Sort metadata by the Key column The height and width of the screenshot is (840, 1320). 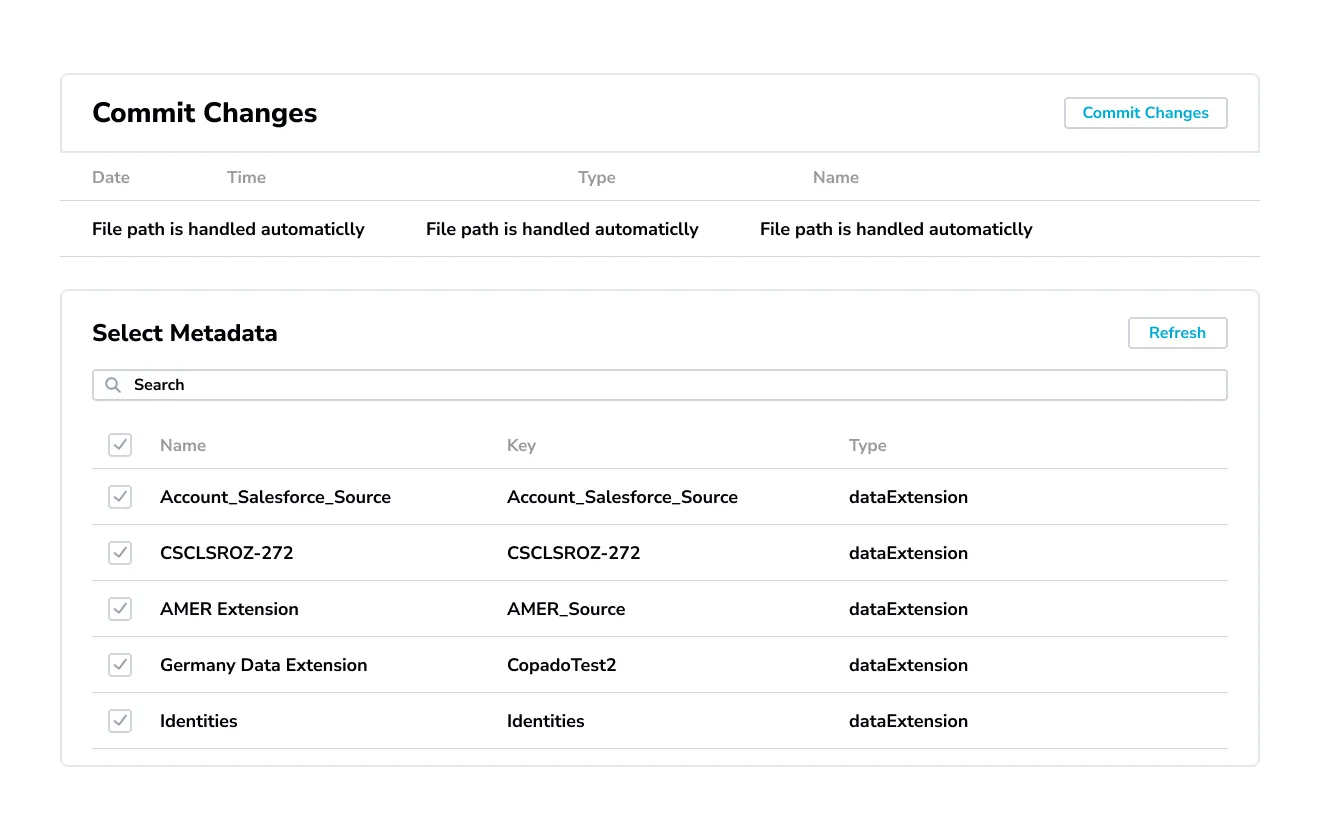pos(521,445)
